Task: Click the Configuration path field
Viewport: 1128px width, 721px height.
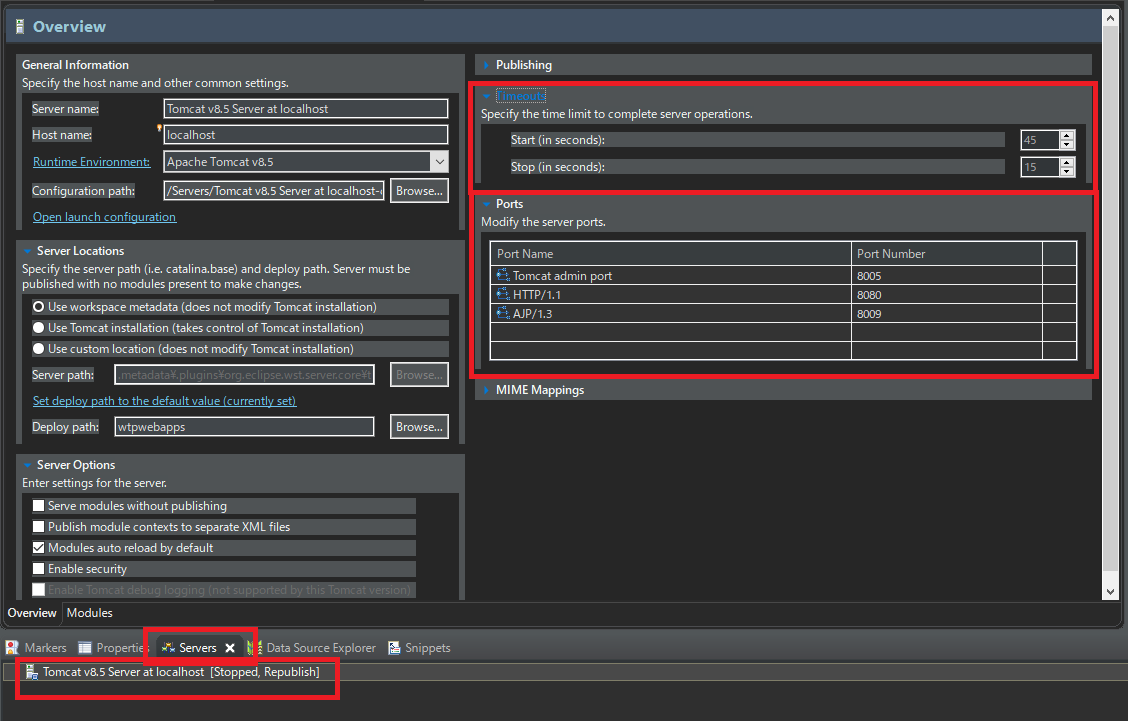Action: click(274, 191)
